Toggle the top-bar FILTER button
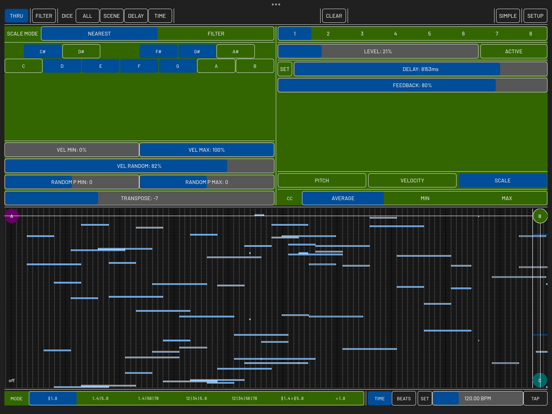Image resolution: width=552 pixels, height=414 pixels. pyautogui.click(x=44, y=16)
